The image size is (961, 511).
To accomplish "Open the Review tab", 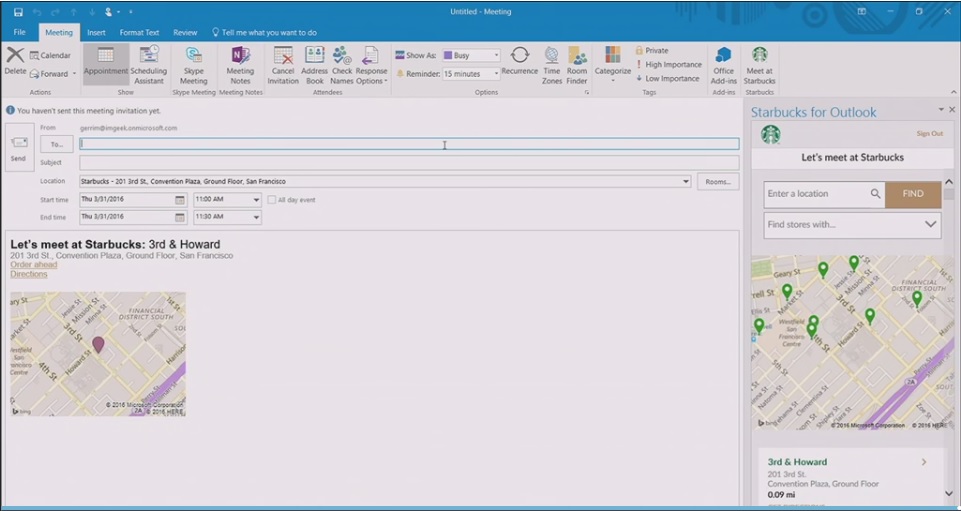I will (x=185, y=32).
